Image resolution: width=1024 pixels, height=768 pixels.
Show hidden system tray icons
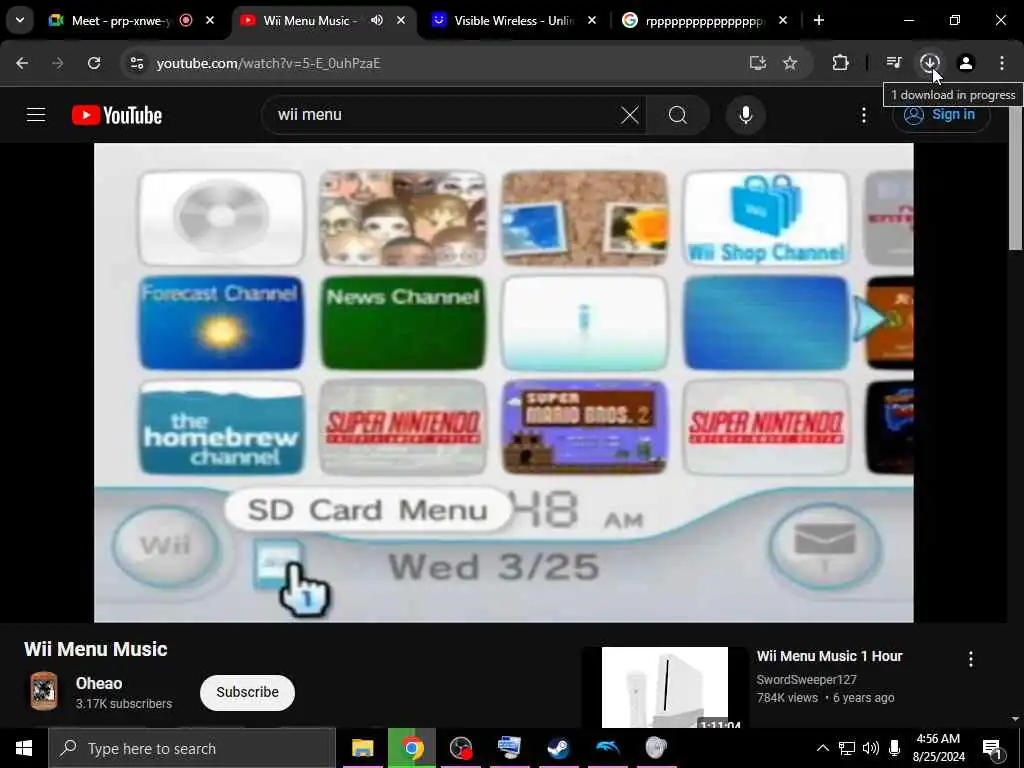pos(823,748)
